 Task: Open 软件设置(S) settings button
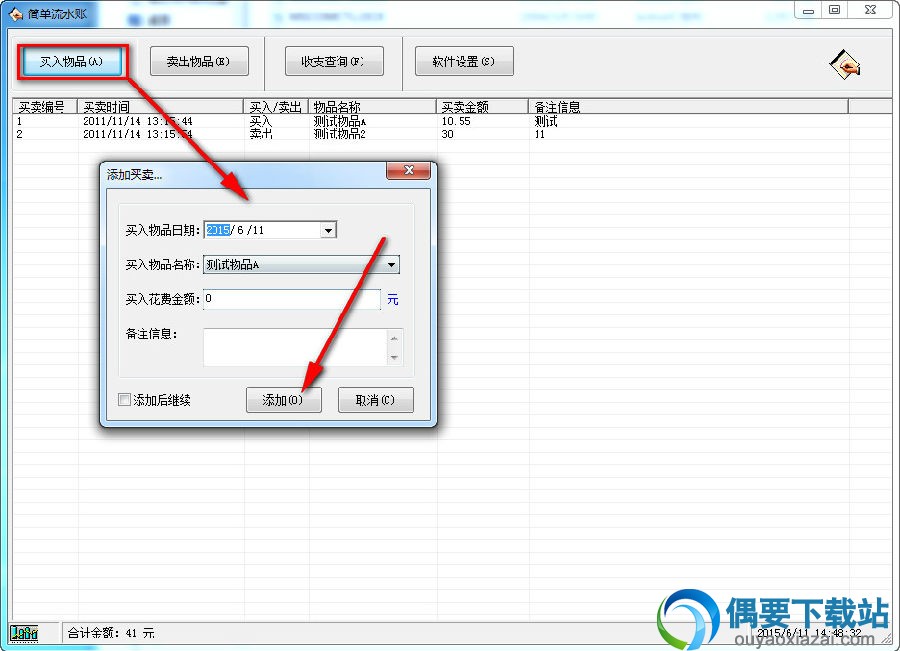(464, 61)
